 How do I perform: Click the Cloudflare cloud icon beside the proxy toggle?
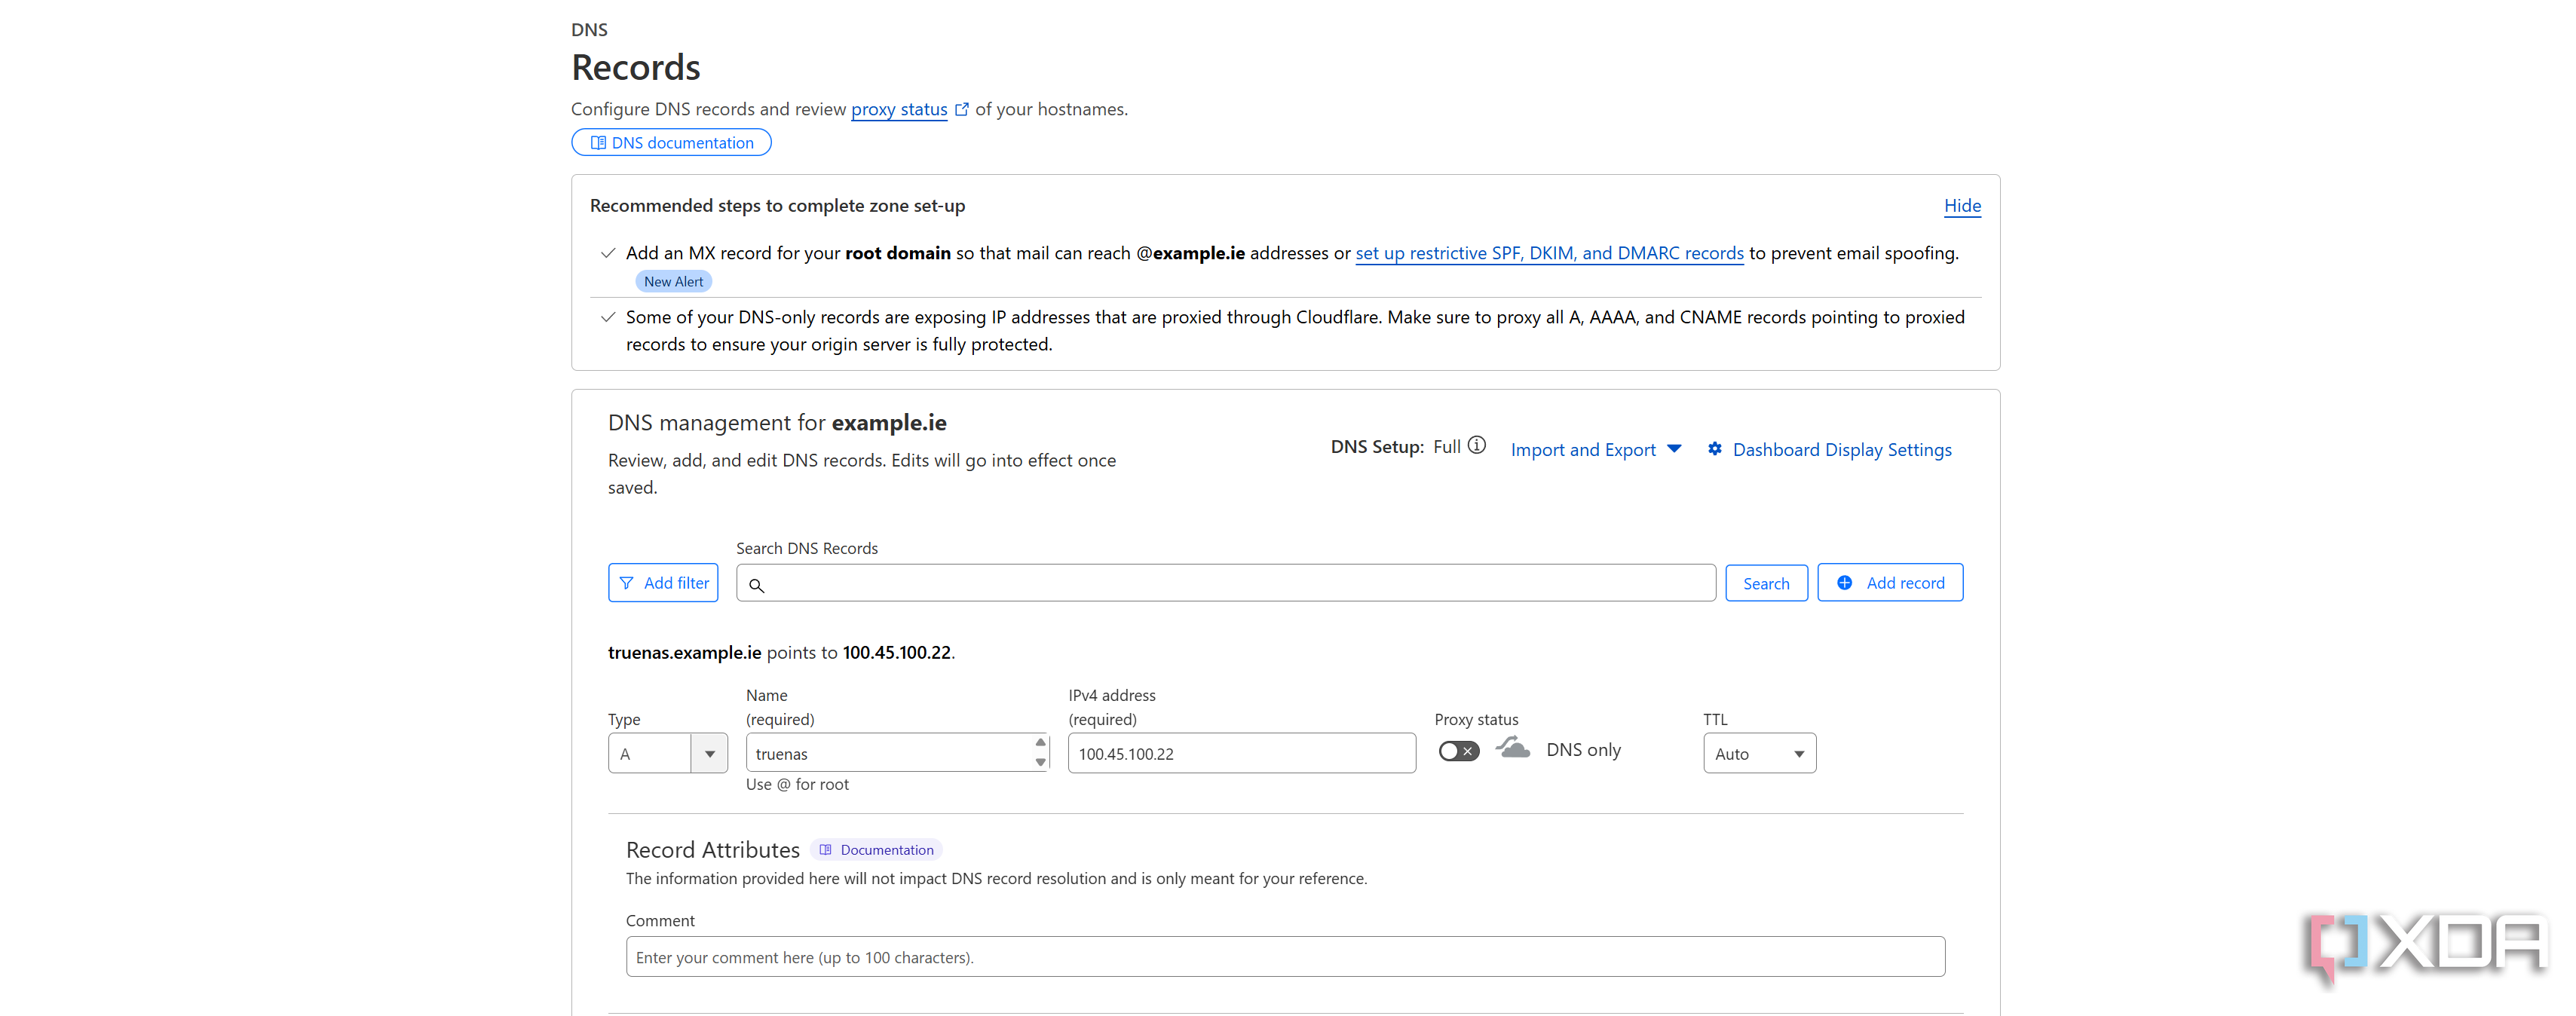point(1512,747)
